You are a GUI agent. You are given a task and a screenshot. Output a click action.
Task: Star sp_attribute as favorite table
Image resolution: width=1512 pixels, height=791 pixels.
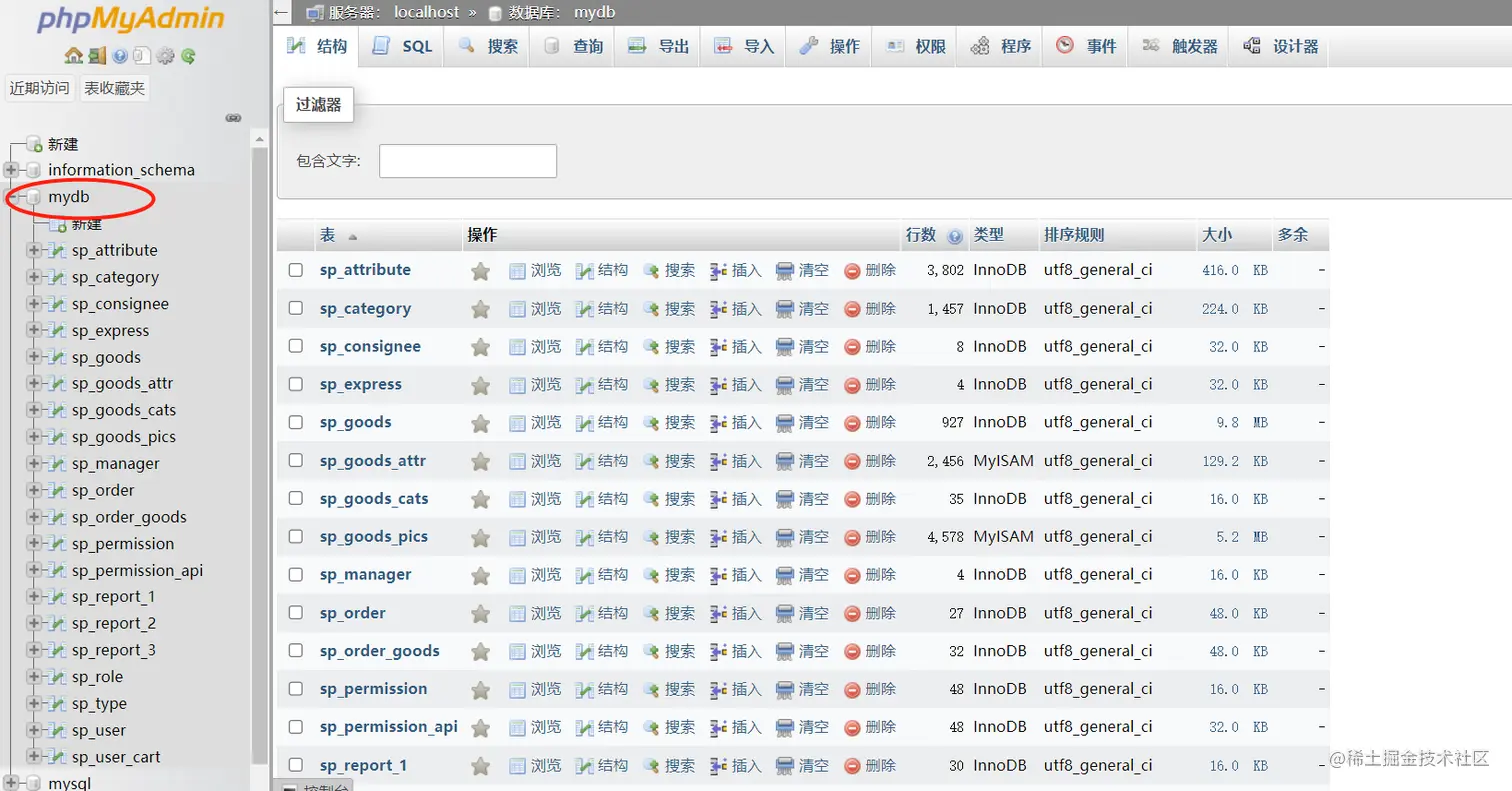pos(480,270)
